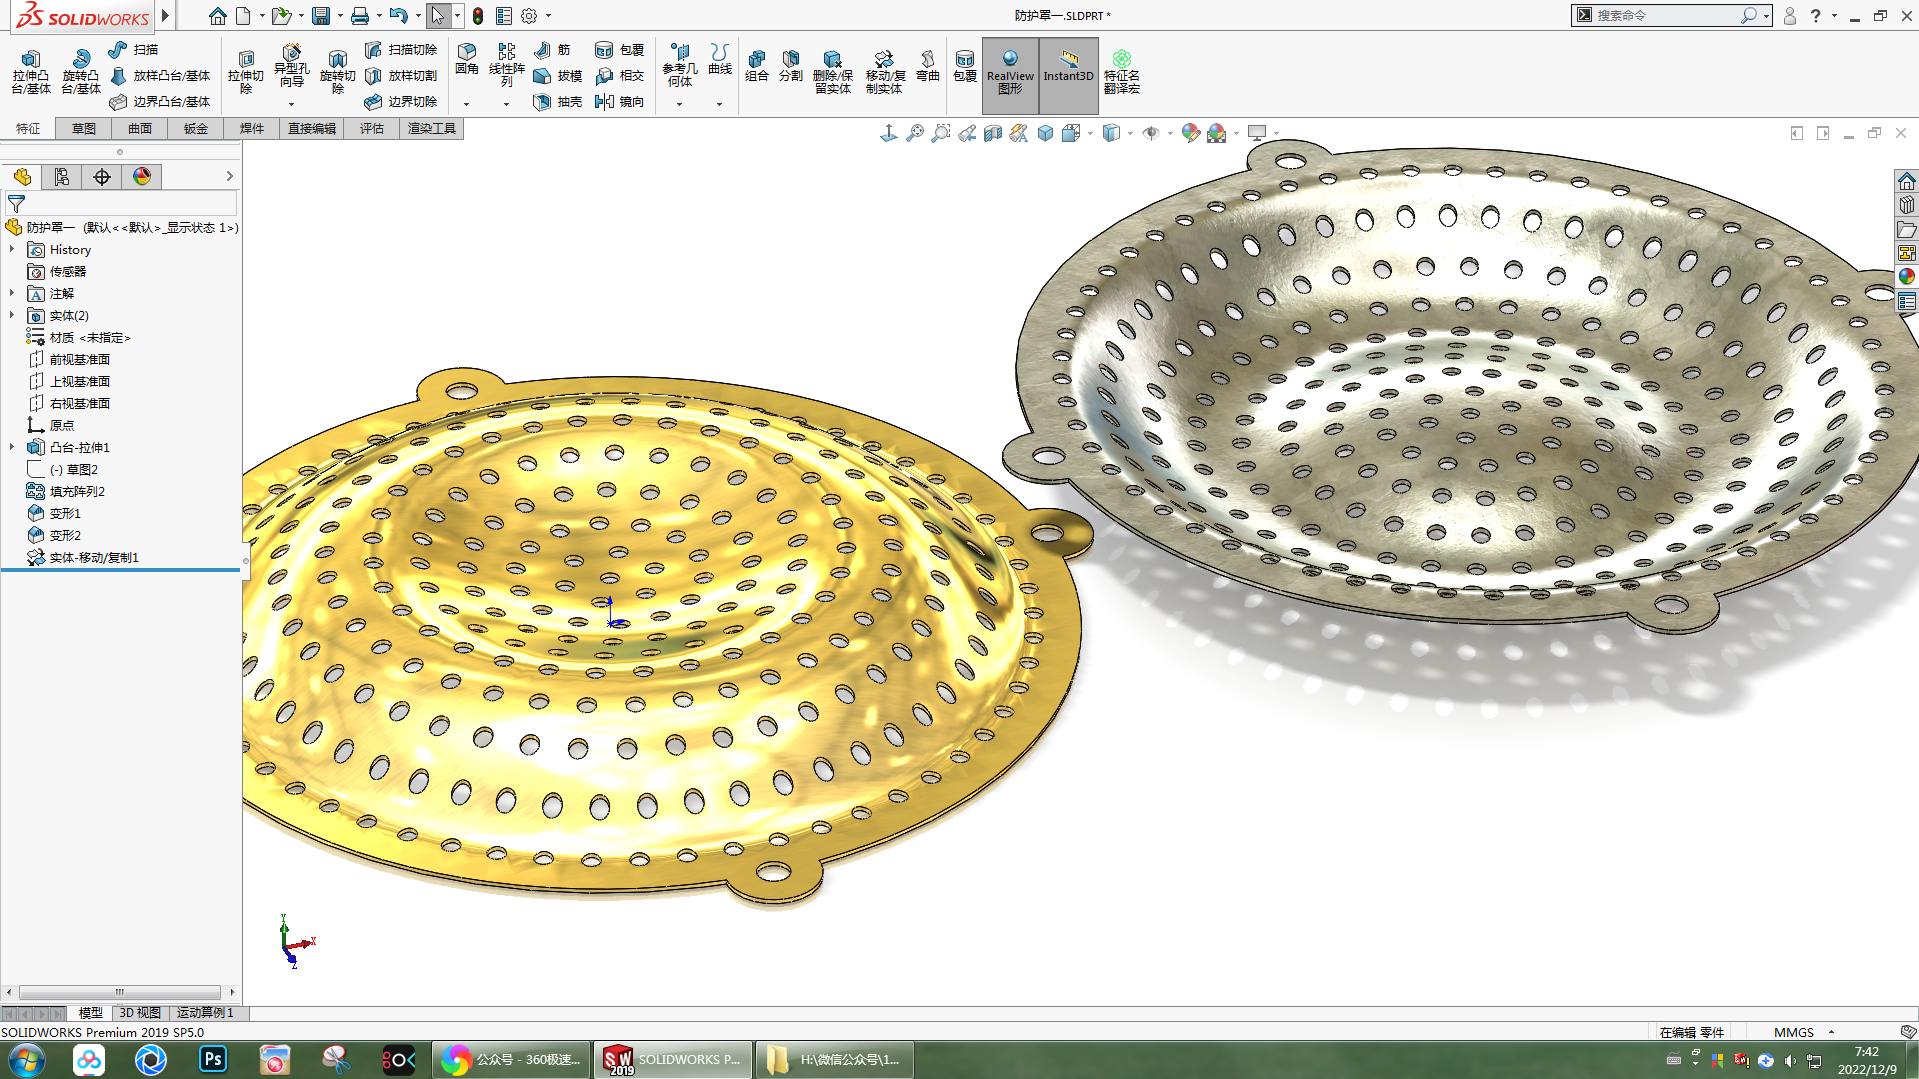Switch to the 钣金 (Sheet Metal) tab
The image size is (1919, 1079).
pos(196,128)
